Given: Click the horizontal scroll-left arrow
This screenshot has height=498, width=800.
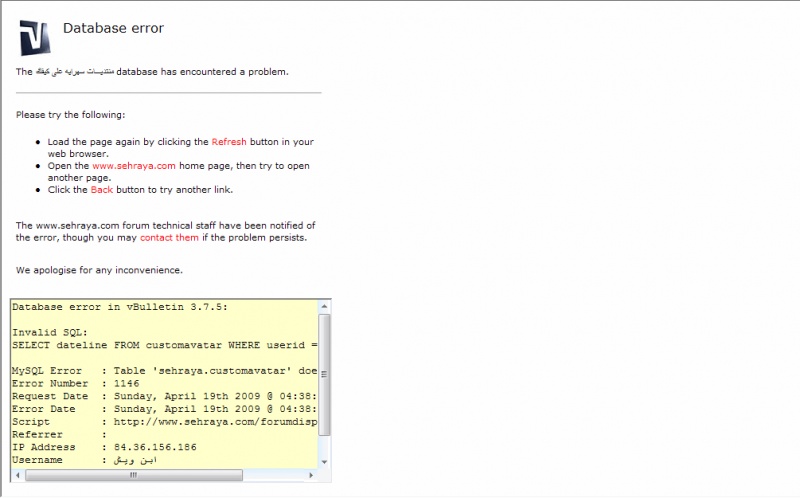Looking at the screenshot, I should coord(18,475).
